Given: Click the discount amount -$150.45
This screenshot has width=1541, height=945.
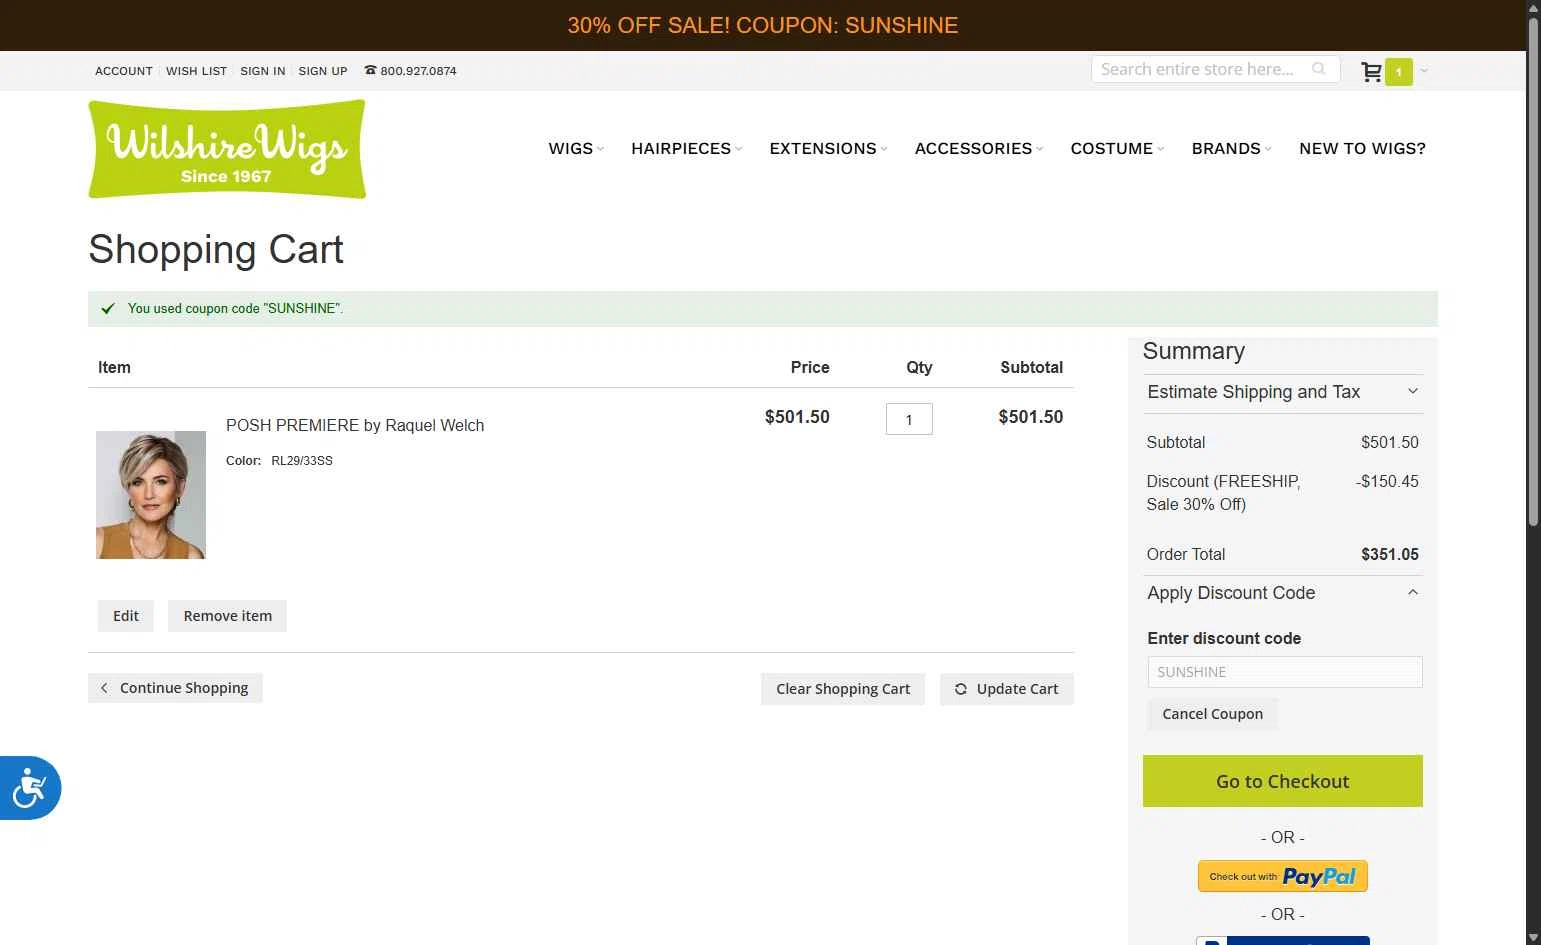Looking at the screenshot, I should (x=1387, y=481).
